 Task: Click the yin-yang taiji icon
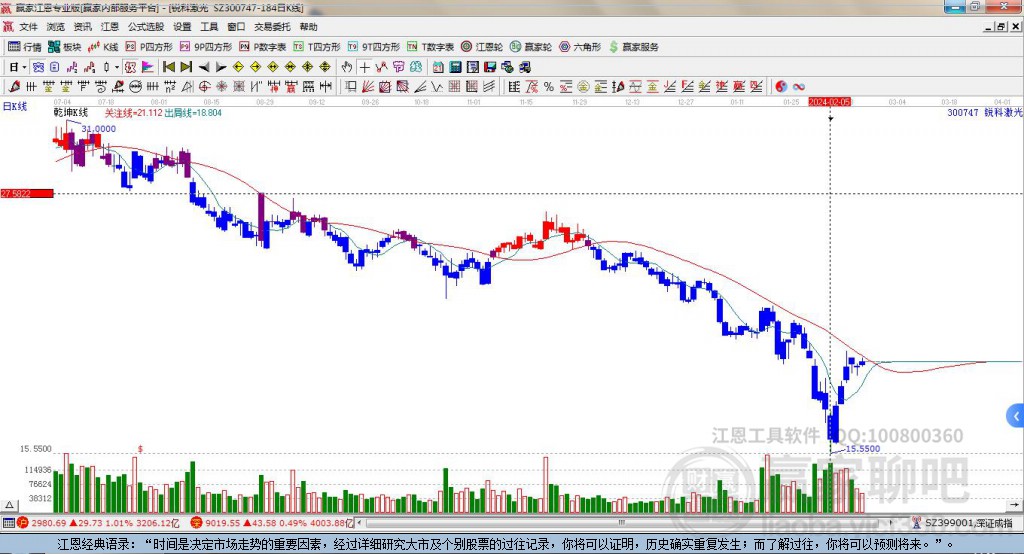(x=781, y=86)
